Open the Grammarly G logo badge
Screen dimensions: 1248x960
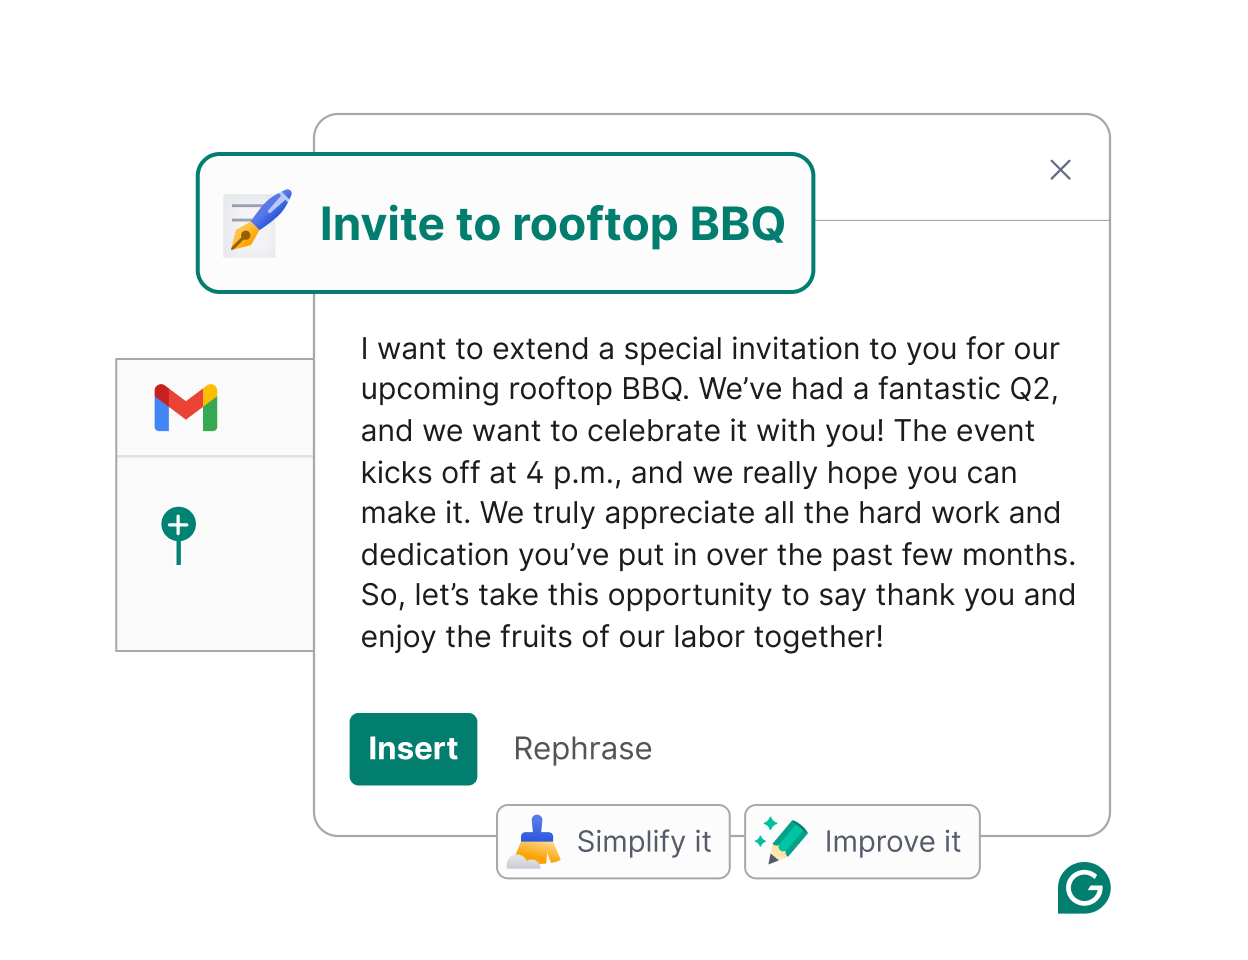coord(1084,888)
